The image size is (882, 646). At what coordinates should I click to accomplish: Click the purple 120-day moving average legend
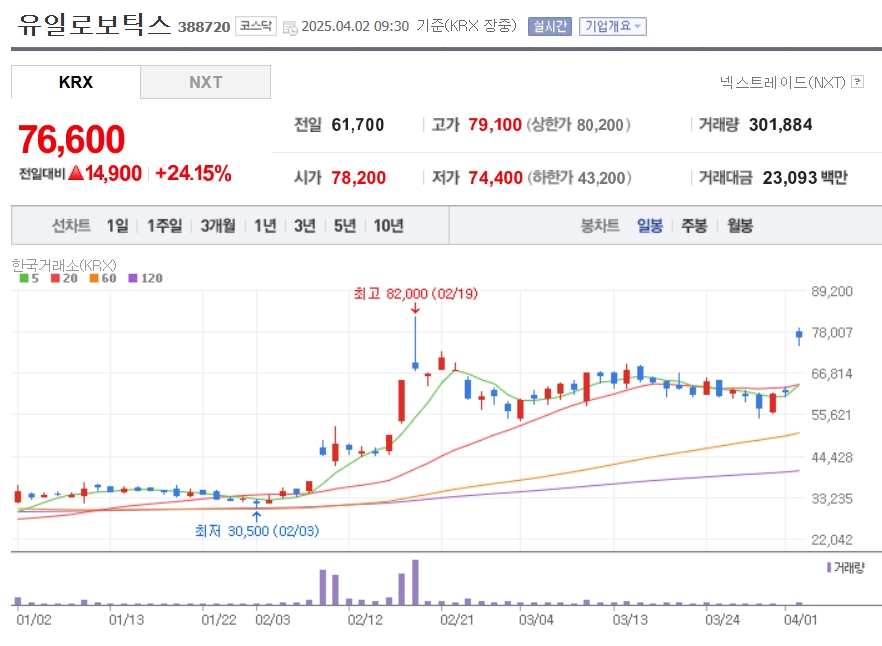click(146, 278)
